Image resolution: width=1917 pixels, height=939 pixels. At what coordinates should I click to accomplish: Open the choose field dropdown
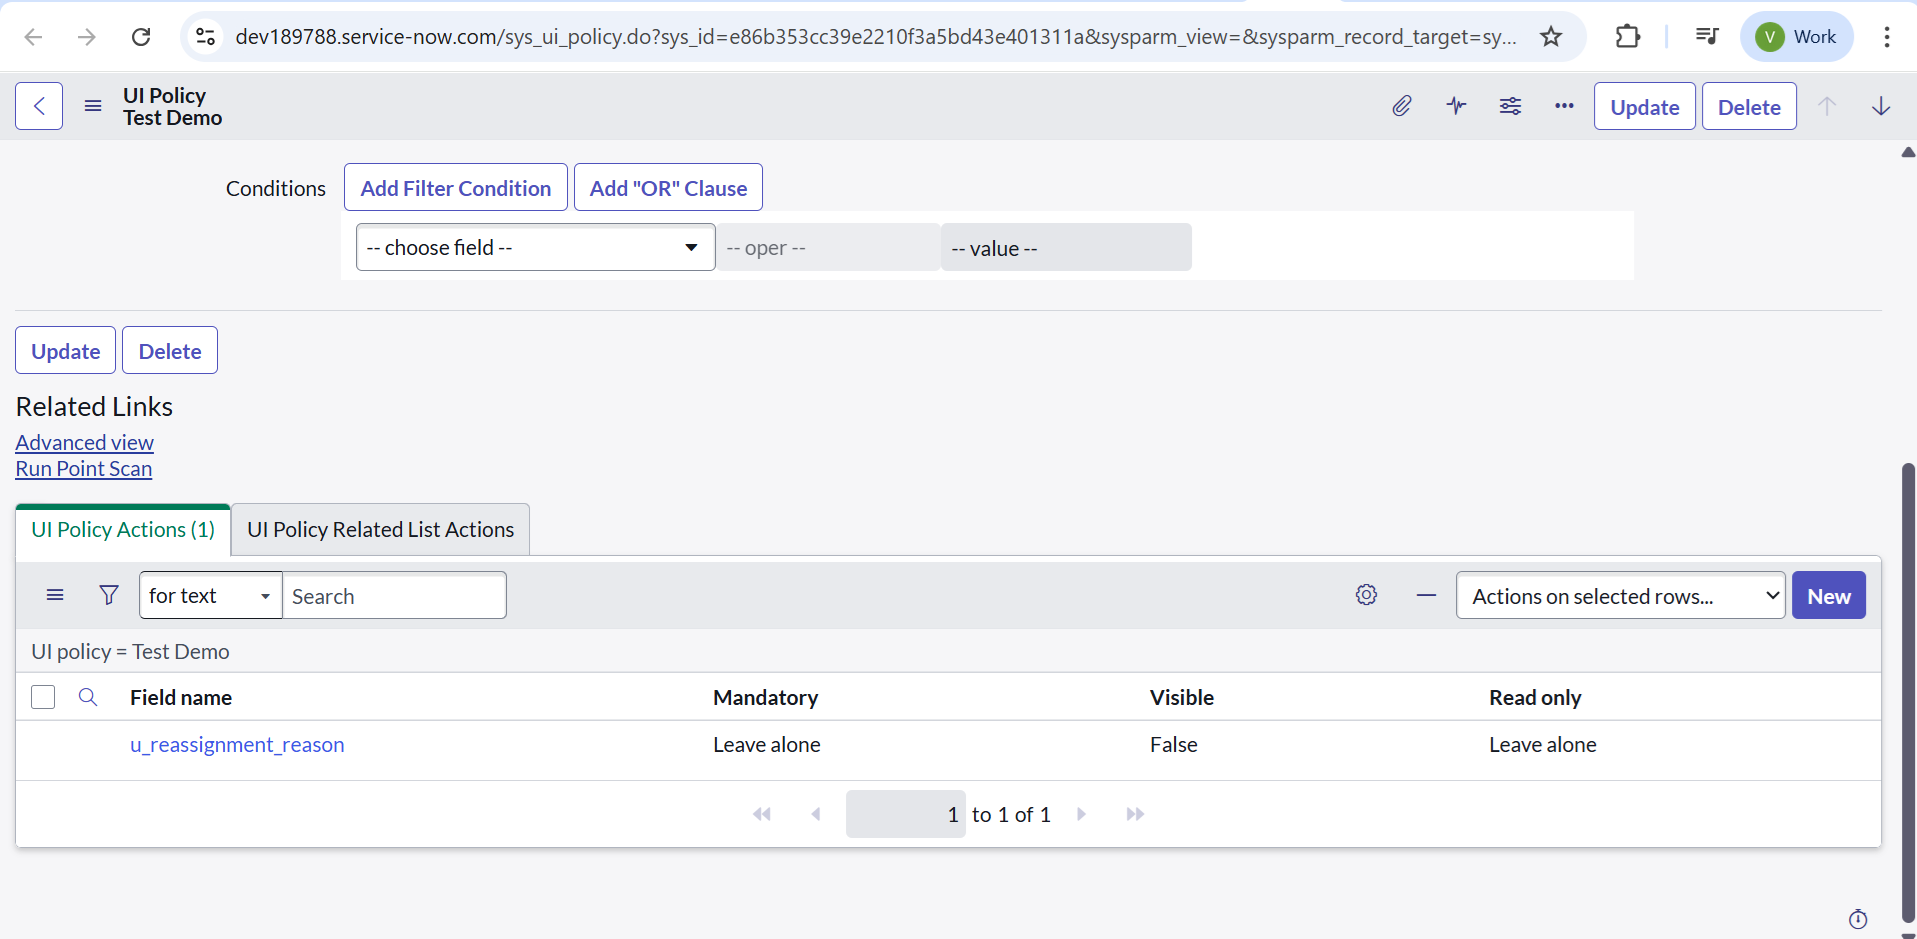pos(535,247)
